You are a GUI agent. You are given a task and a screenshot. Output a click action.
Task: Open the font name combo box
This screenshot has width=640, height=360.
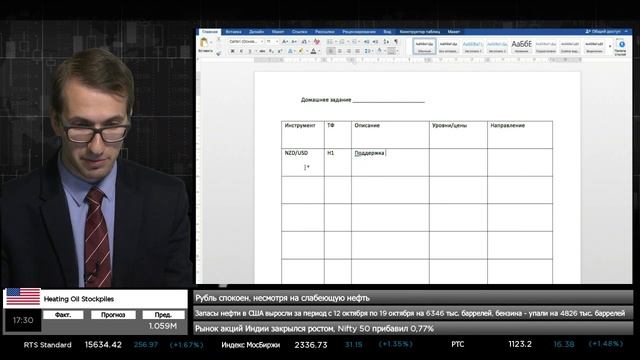pos(246,42)
